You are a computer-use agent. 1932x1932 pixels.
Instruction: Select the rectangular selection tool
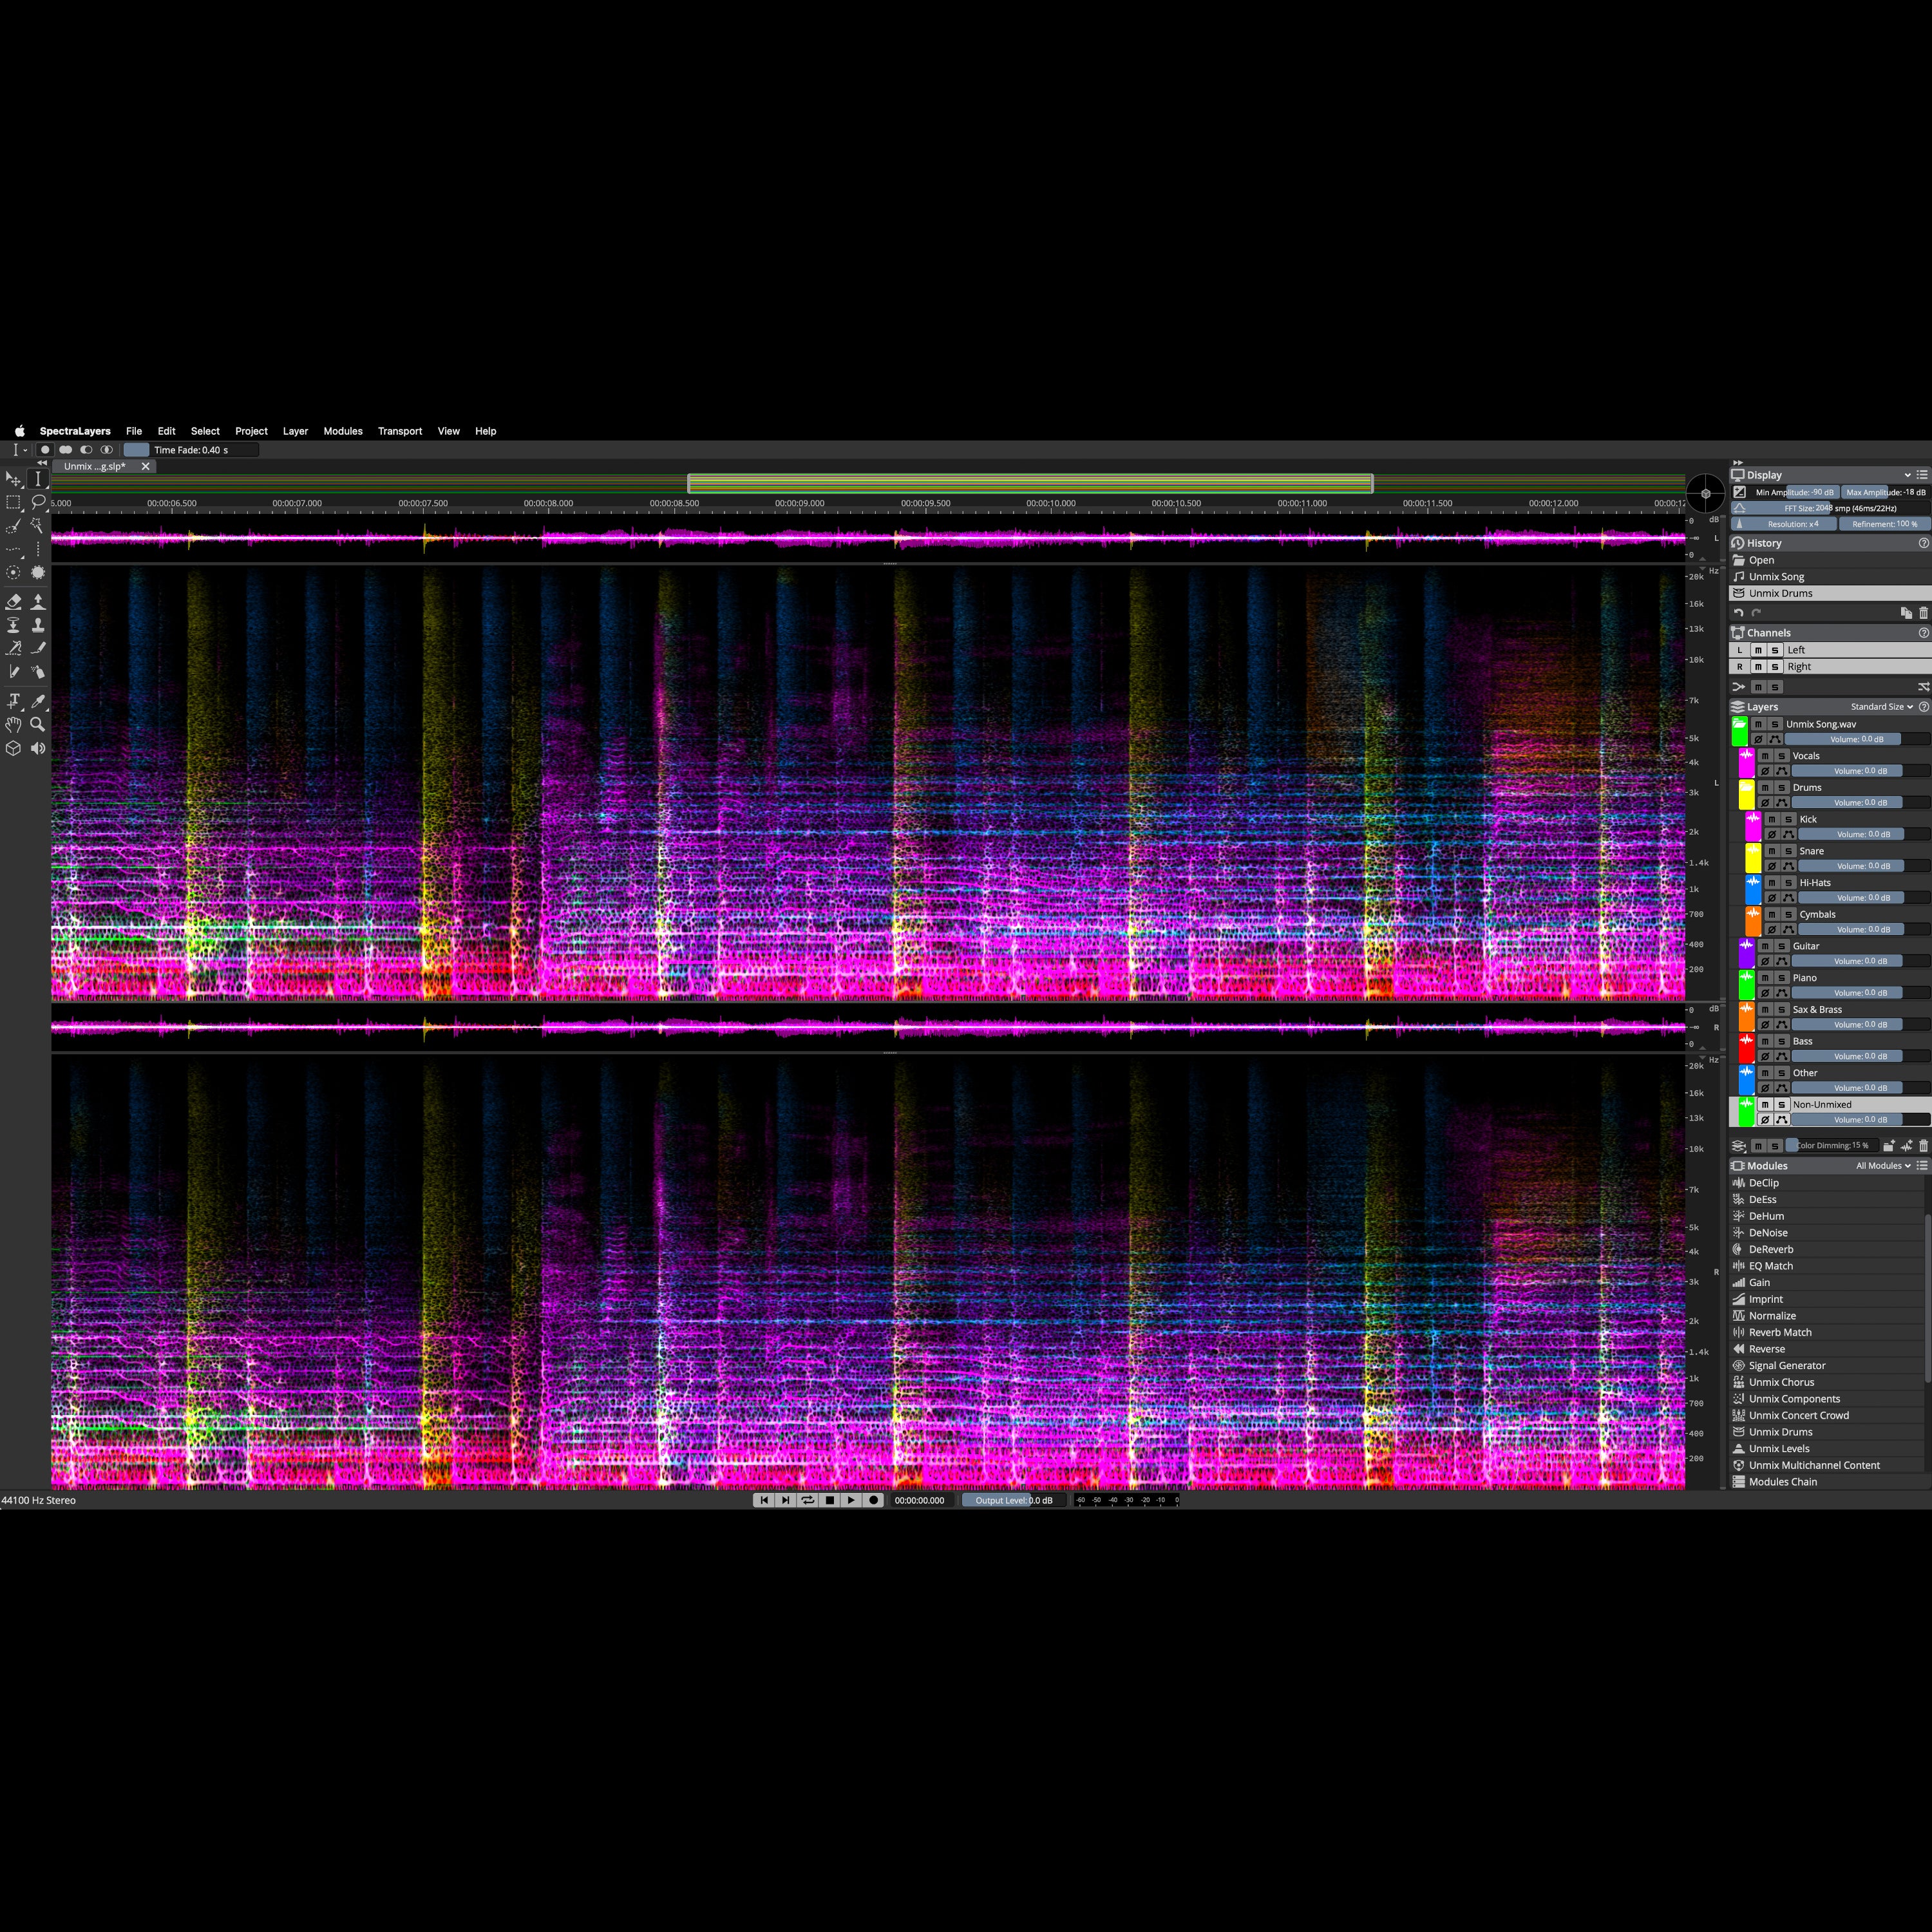pyautogui.click(x=13, y=503)
